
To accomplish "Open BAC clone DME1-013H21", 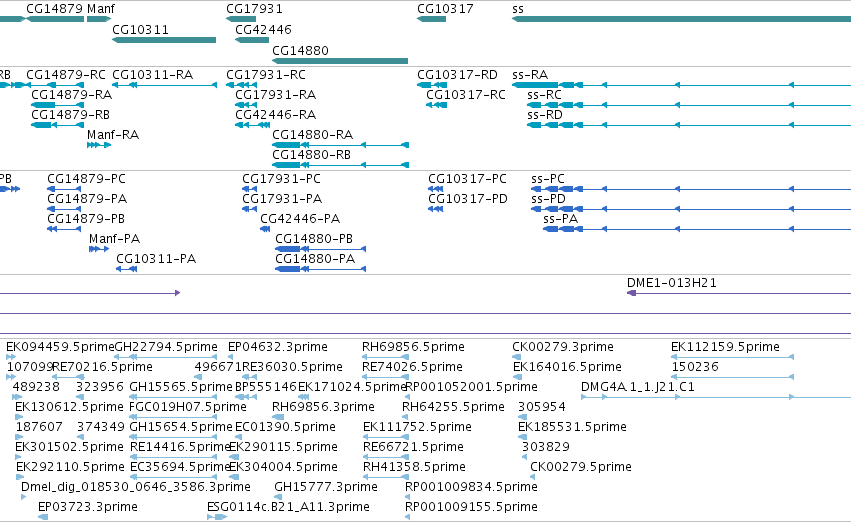I will (671, 283).
